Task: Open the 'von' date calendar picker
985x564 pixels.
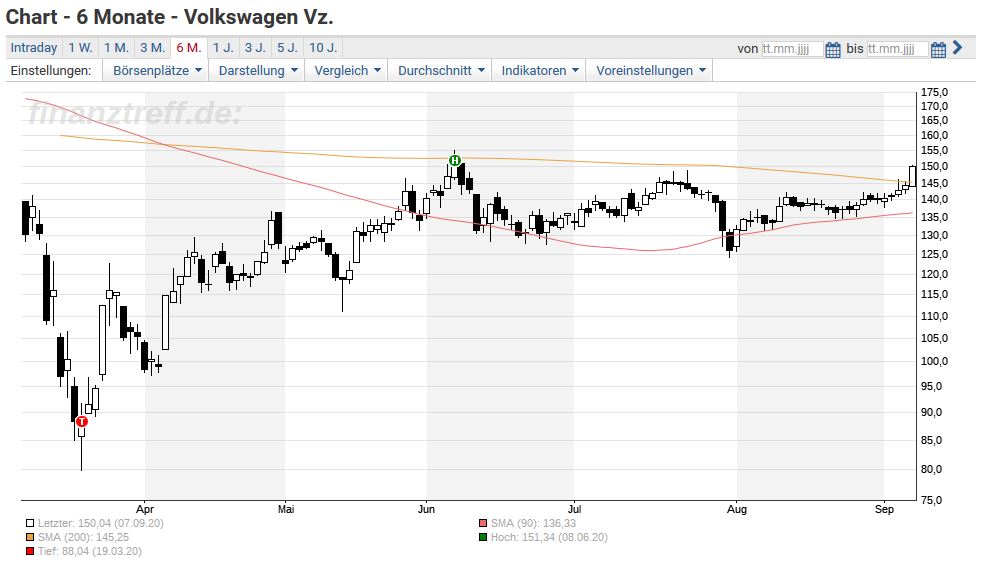Action: (832, 49)
